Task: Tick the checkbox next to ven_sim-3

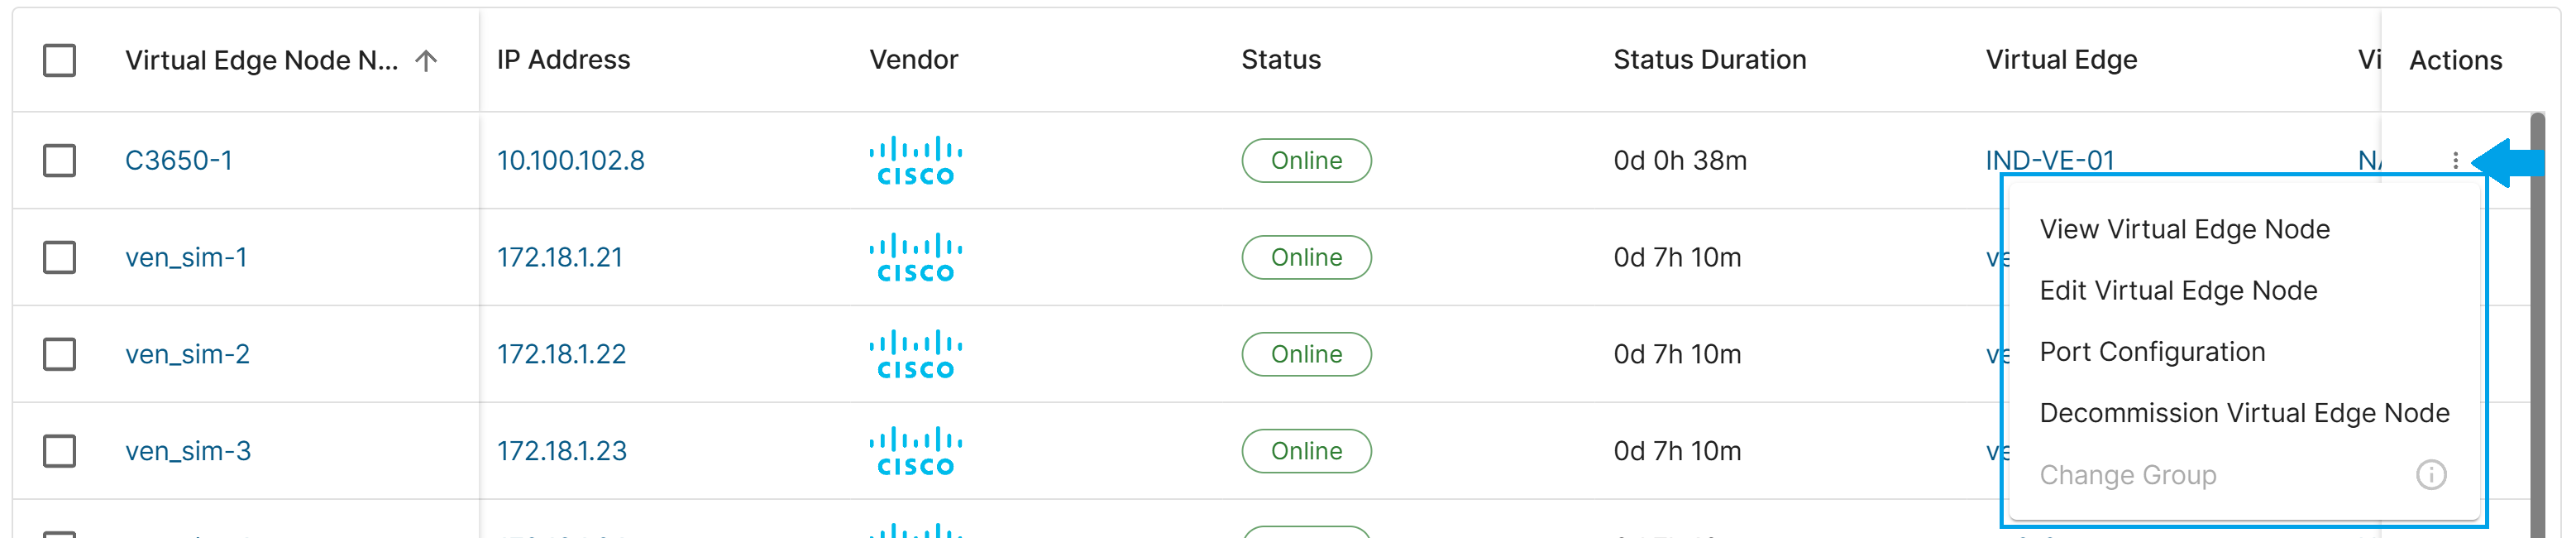Action: click(x=60, y=451)
